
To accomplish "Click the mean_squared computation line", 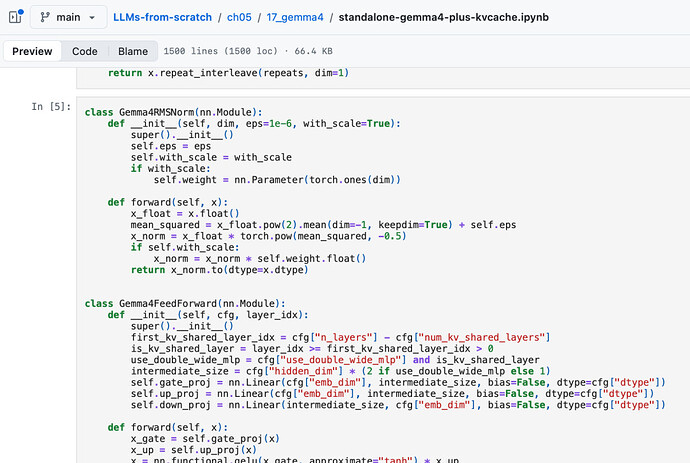I will point(323,225).
